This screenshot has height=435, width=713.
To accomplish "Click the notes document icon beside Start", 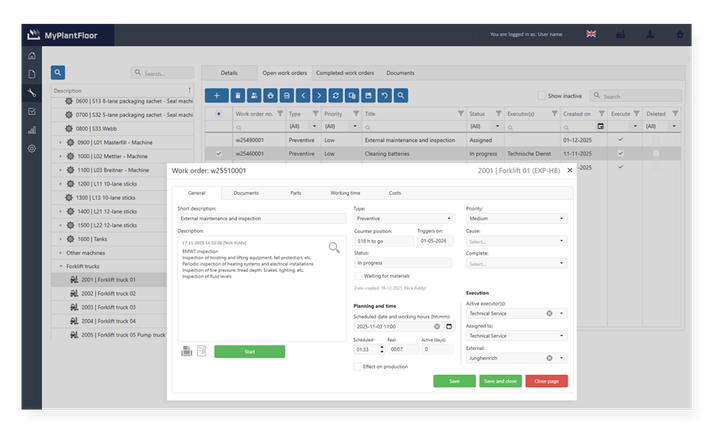I will click(x=202, y=351).
